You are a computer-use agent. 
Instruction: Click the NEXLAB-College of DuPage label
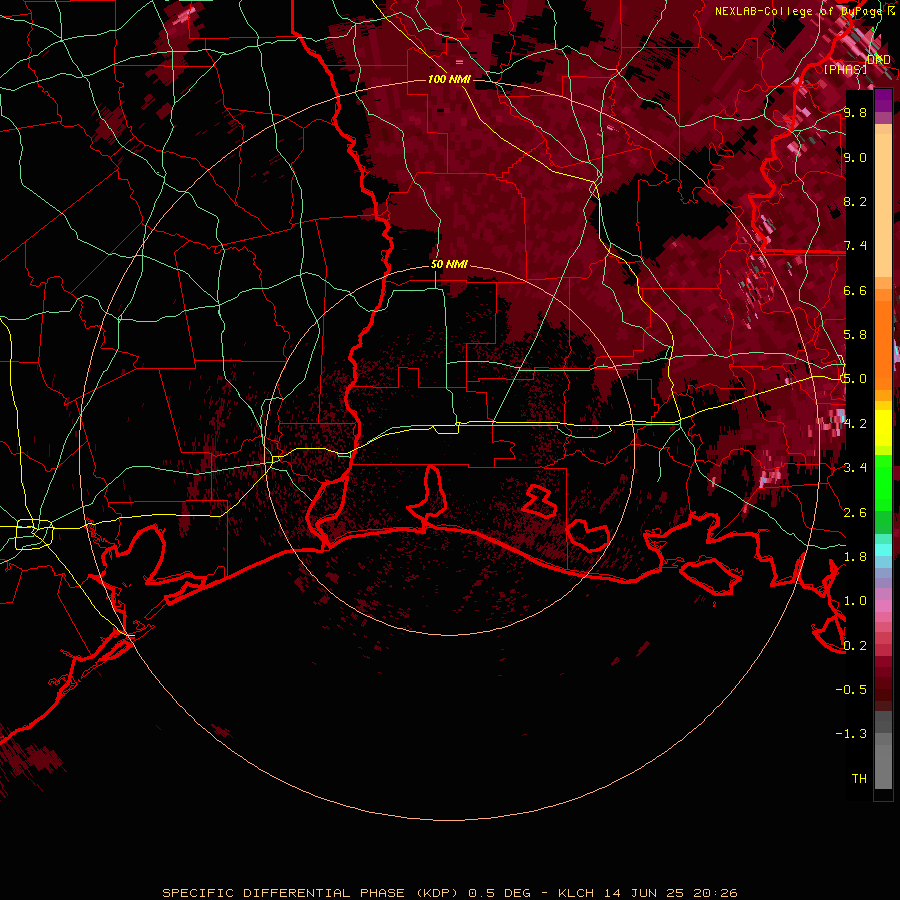(800, 11)
